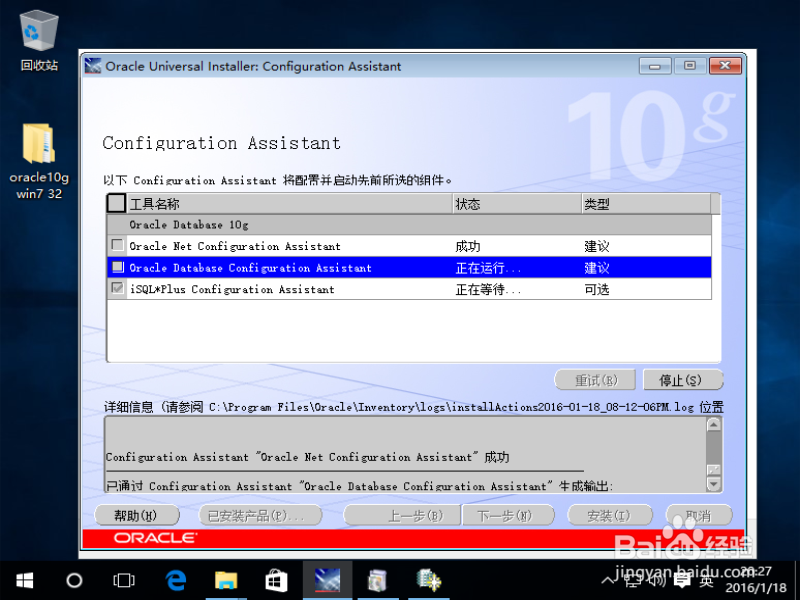This screenshot has width=800, height=600.
Task: Click the Oracle icon in installer title bar
Action: (x=93, y=65)
